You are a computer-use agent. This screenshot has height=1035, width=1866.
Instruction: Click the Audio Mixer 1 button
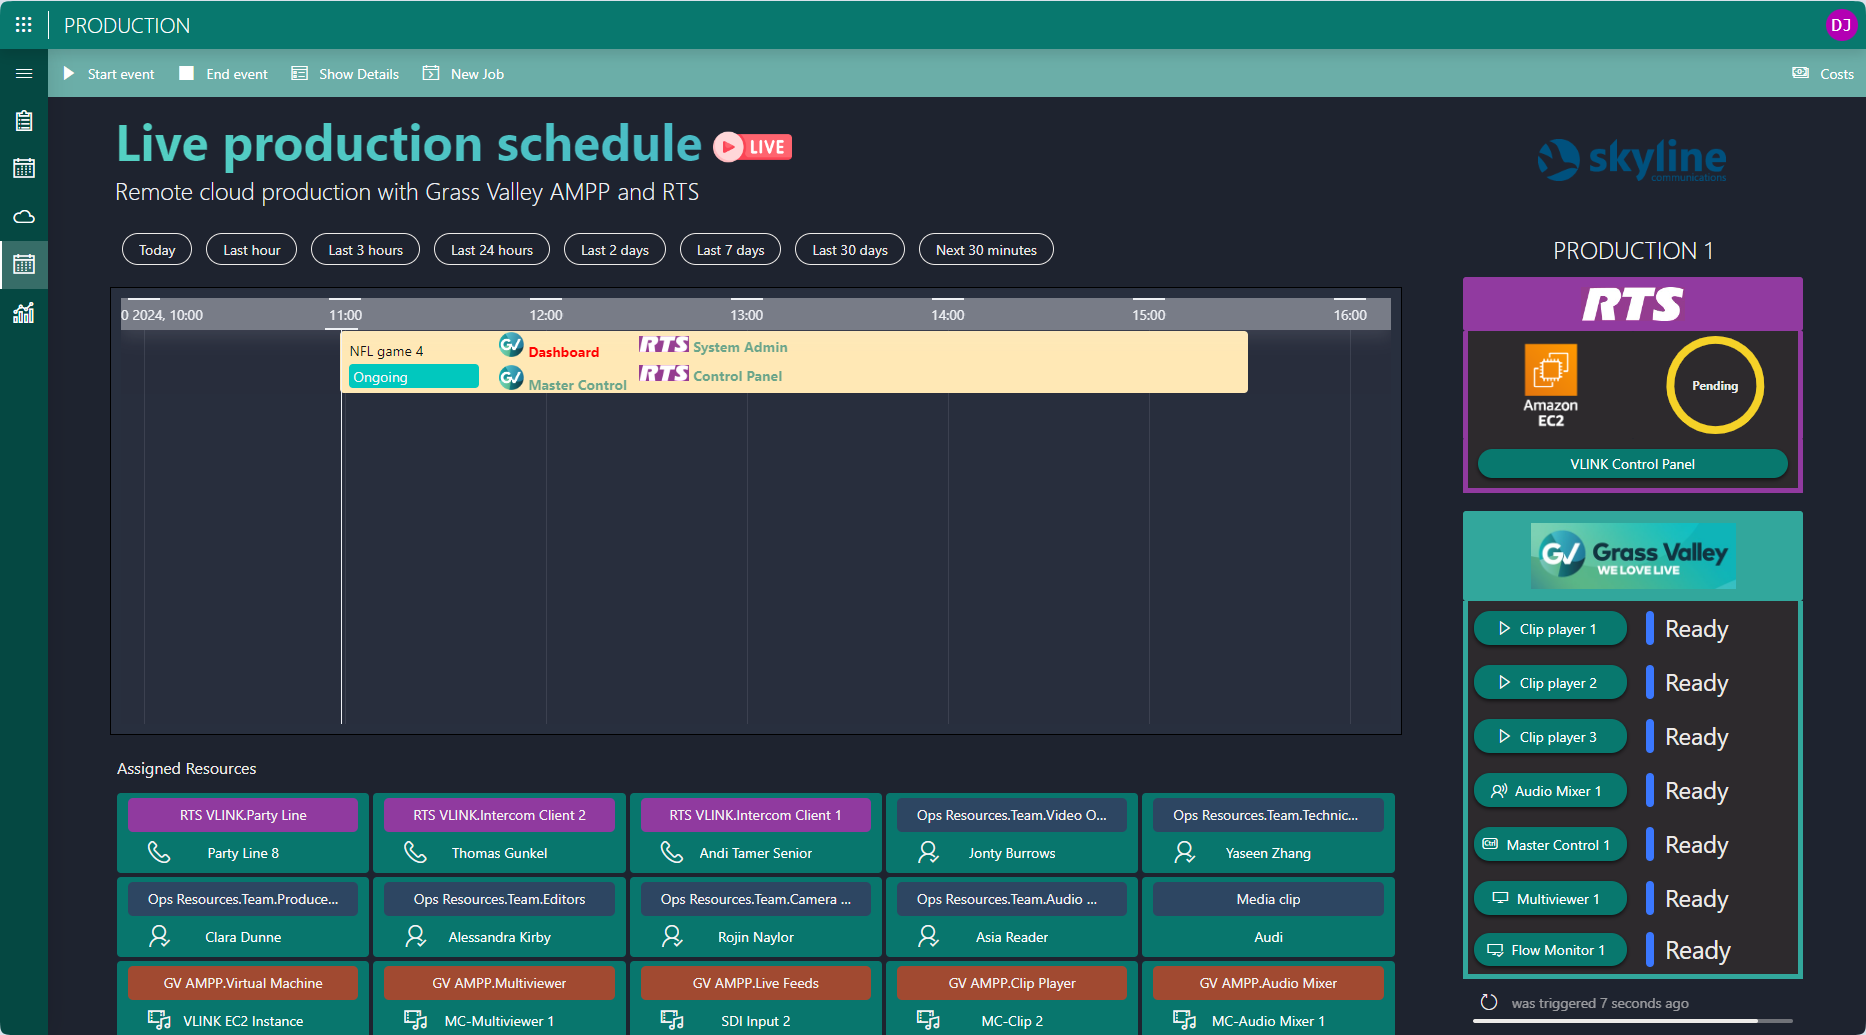pyautogui.click(x=1550, y=791)
